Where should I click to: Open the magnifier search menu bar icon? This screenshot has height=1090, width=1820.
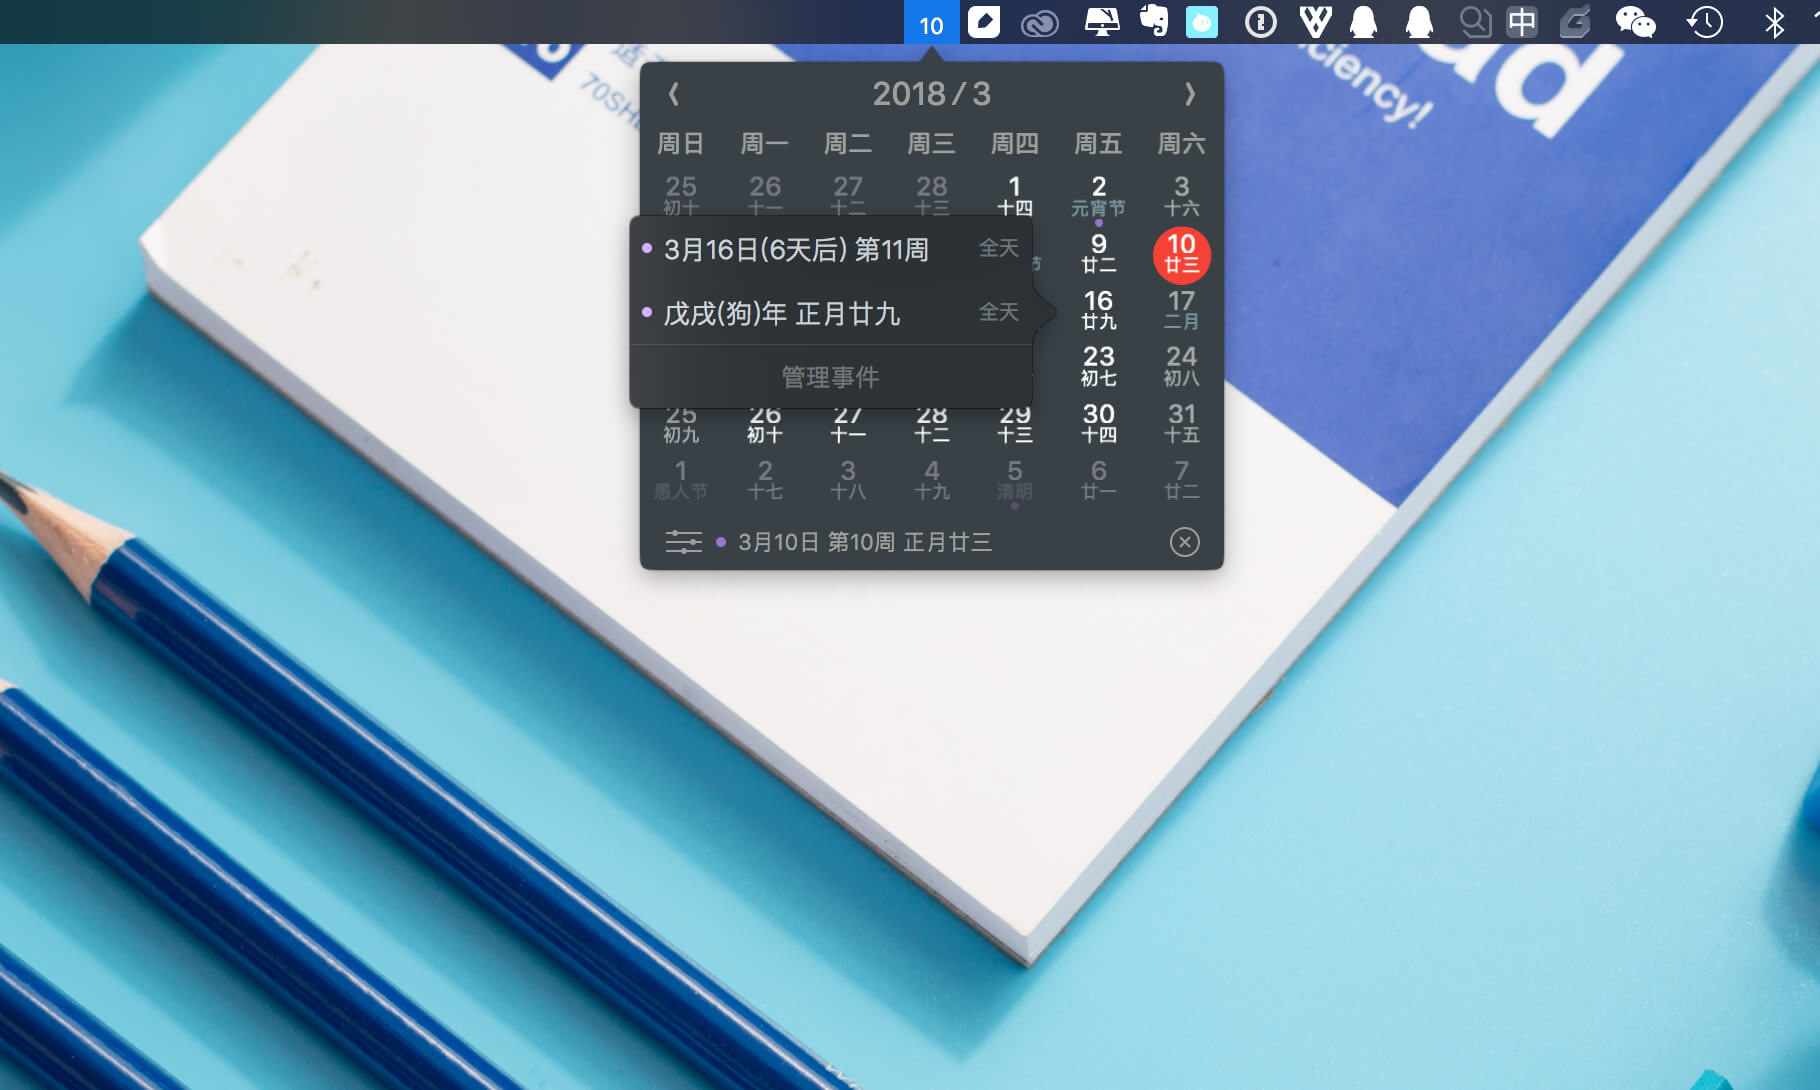1475,22
